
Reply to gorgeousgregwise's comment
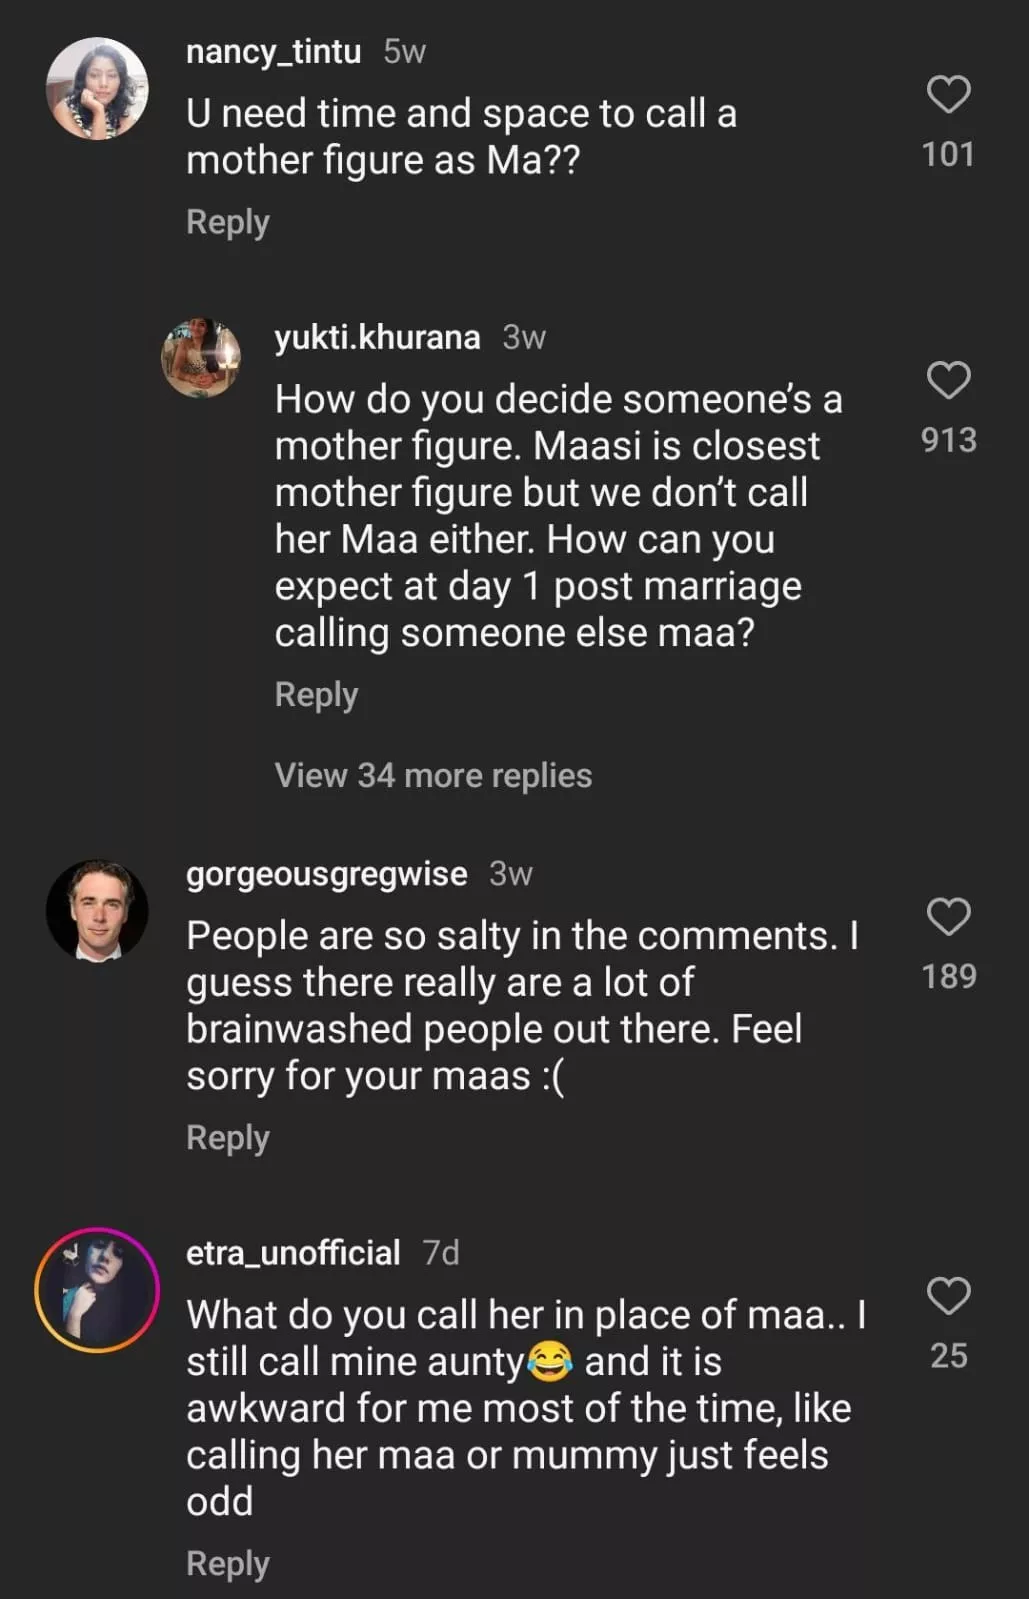pyautogui.click(x=228, y=1138)
